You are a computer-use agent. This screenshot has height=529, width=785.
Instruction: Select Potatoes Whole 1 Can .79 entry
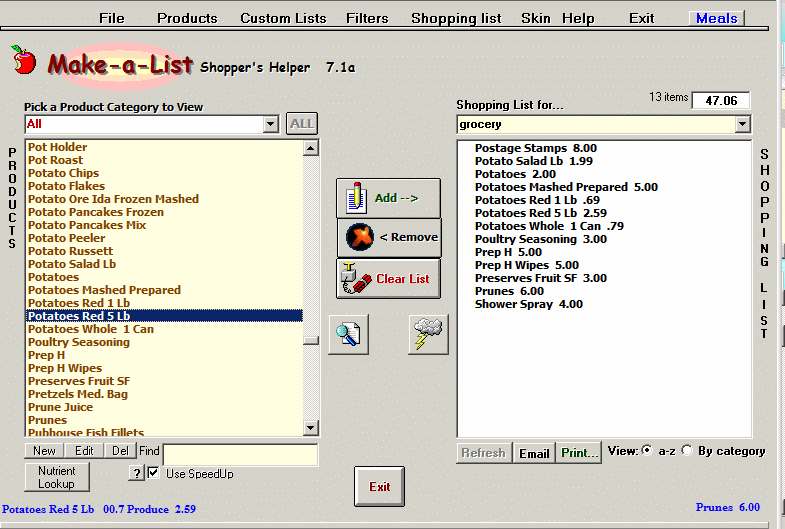click(x=549, y=226)
